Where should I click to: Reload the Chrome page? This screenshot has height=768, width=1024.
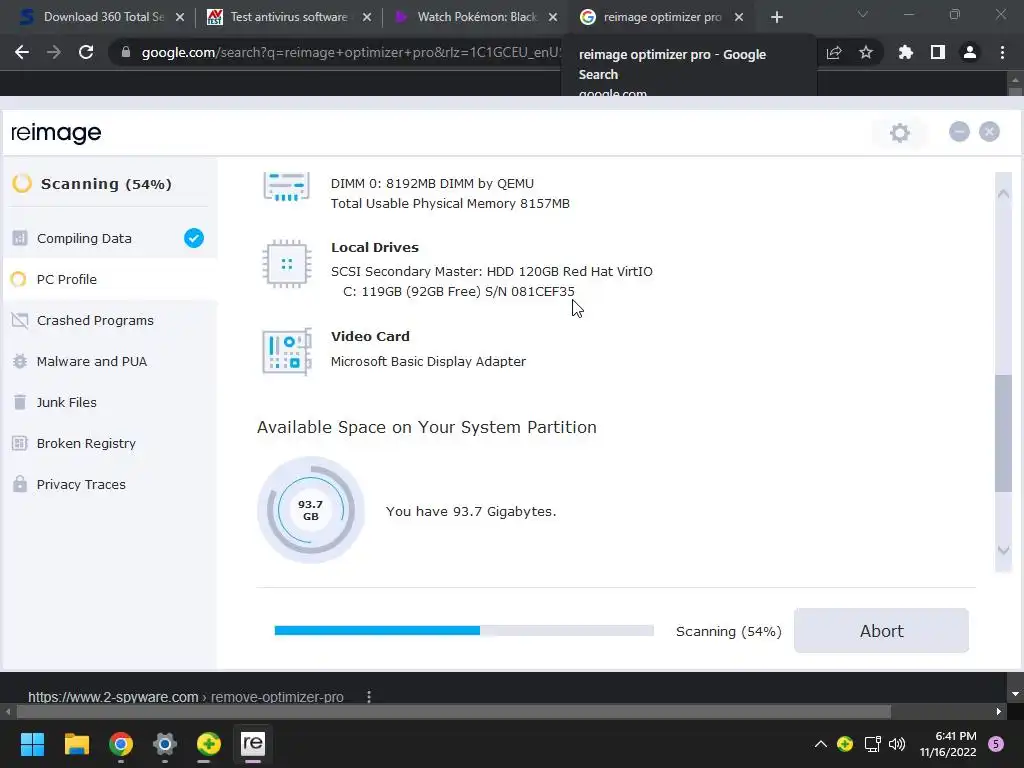(x=86, y=52)
